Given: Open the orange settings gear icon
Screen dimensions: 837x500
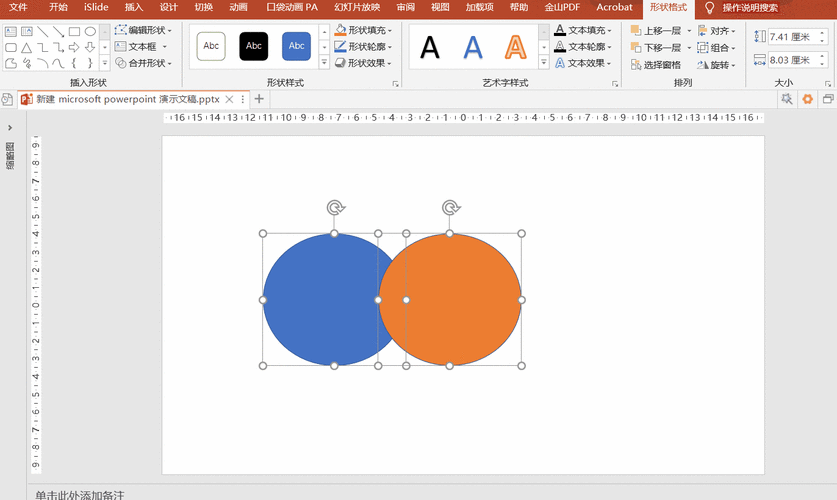Looking at the screenshot, I should [x=807, y=100].
